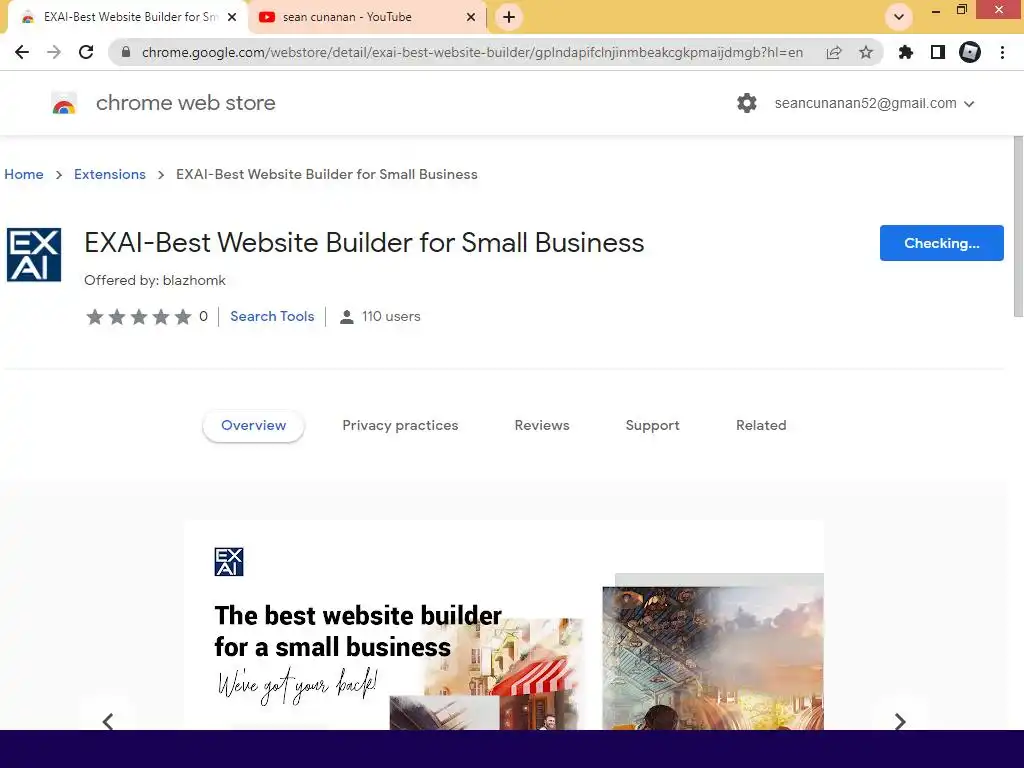Restore down the Chrome window
Viewport: 1024px width, 768px height.
pyautogui.click(x=961, y=10)
